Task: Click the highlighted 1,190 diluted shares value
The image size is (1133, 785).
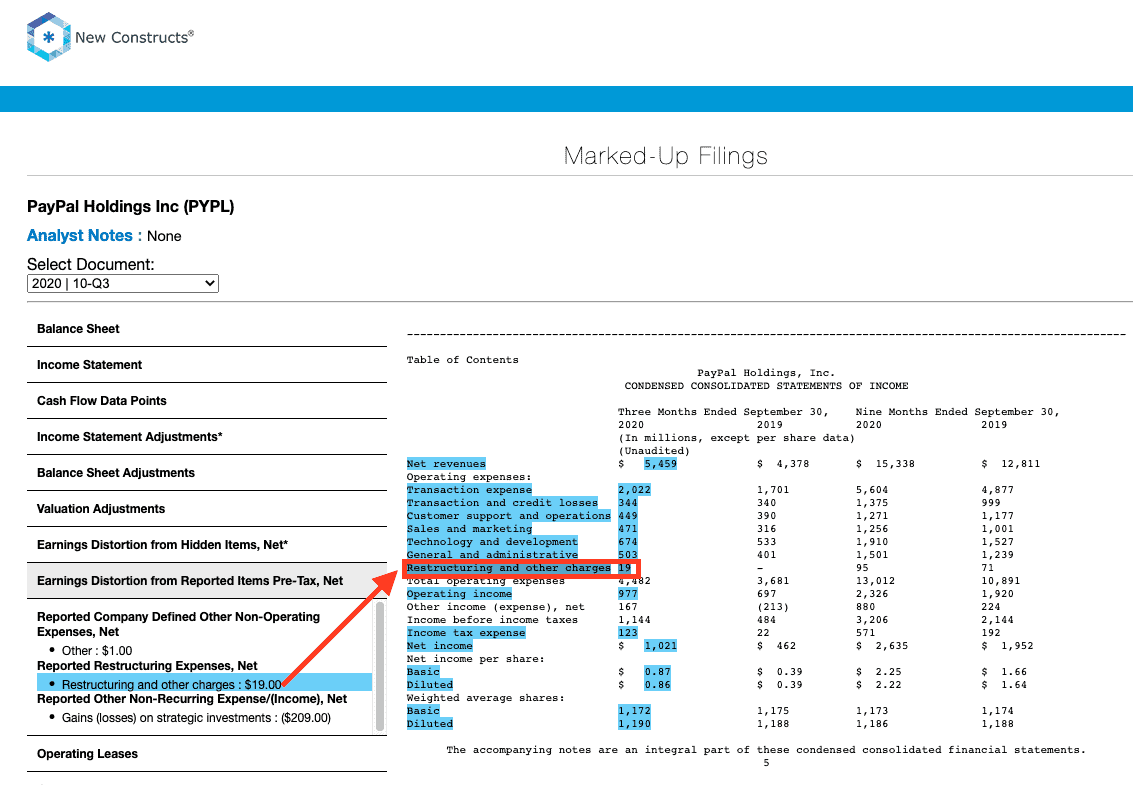Action: 634,724
